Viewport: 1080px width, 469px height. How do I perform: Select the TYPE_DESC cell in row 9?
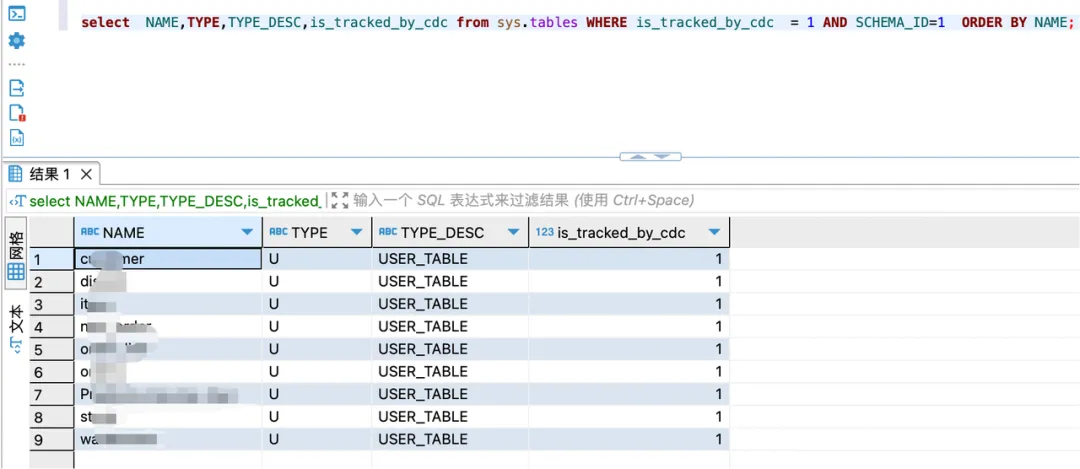(x=450, y=439)
